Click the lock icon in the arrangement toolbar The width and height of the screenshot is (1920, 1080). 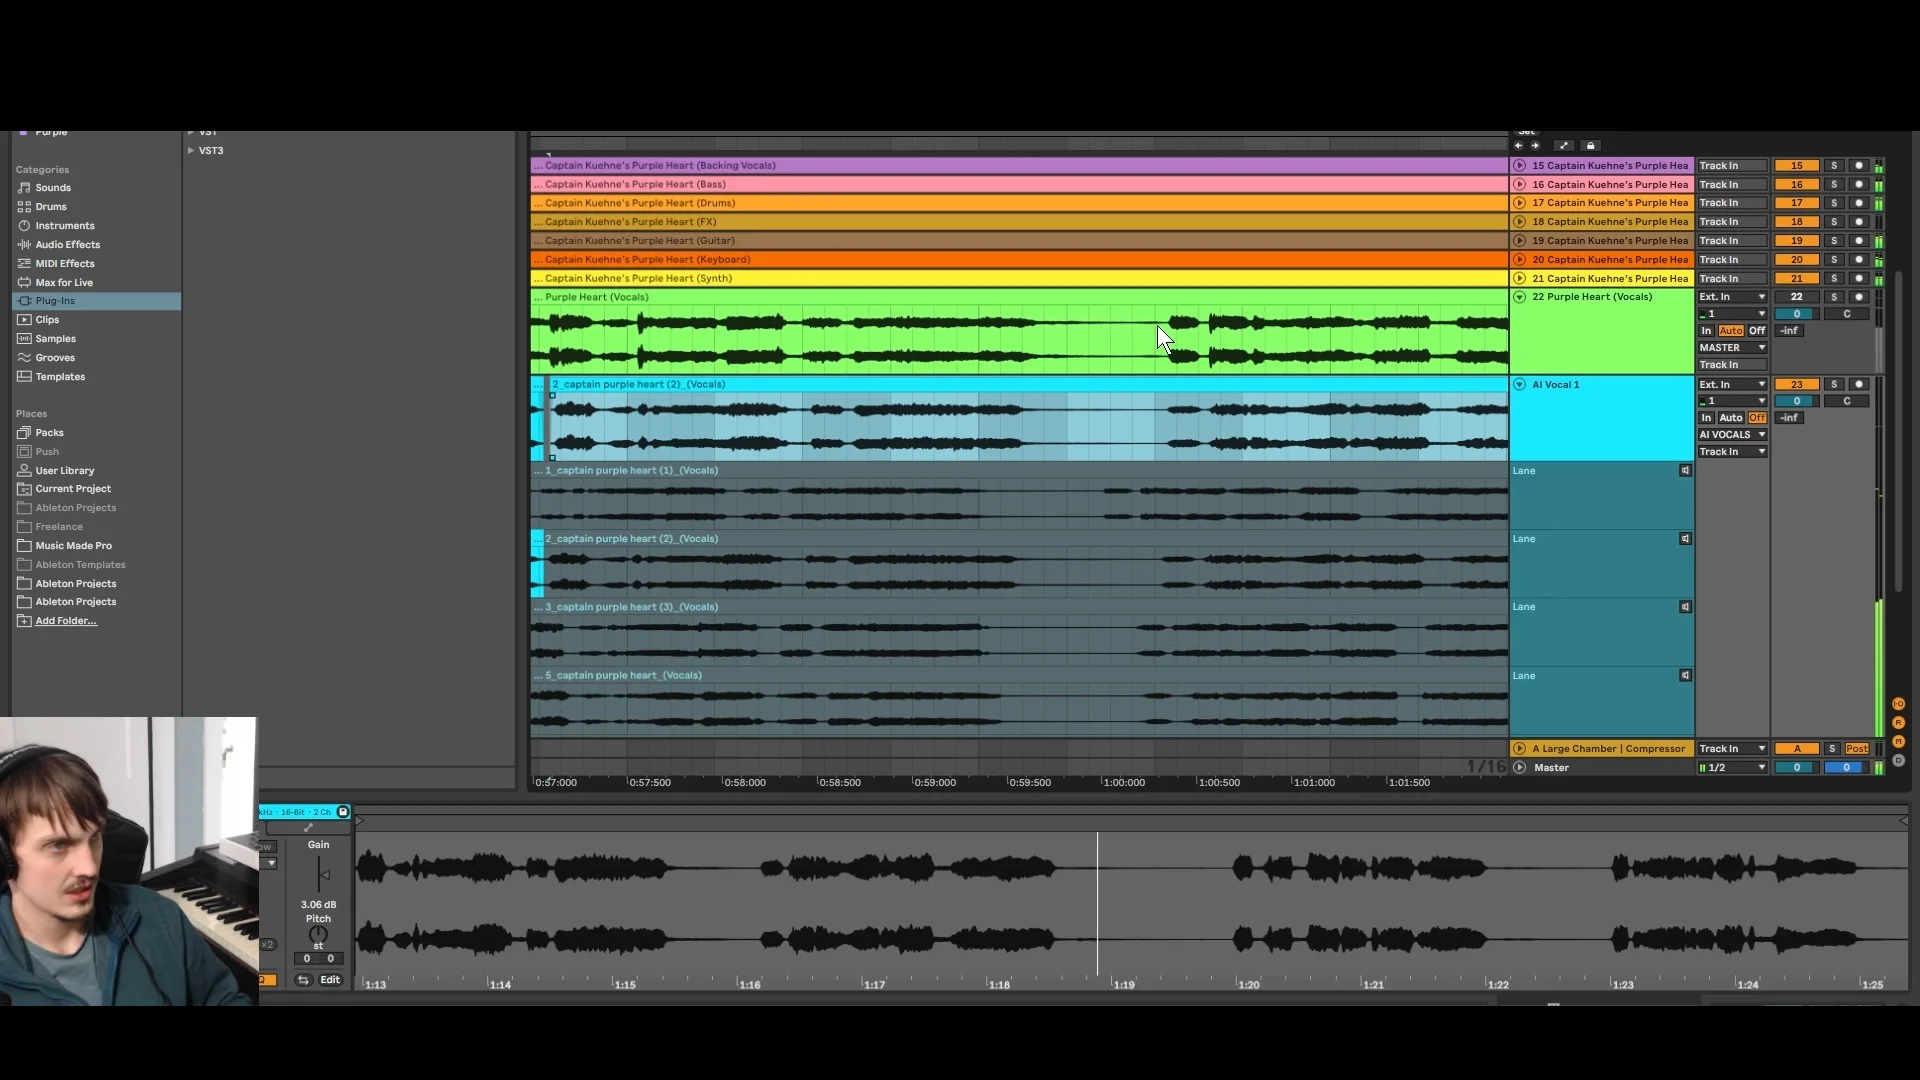(x=1590, y=144)
